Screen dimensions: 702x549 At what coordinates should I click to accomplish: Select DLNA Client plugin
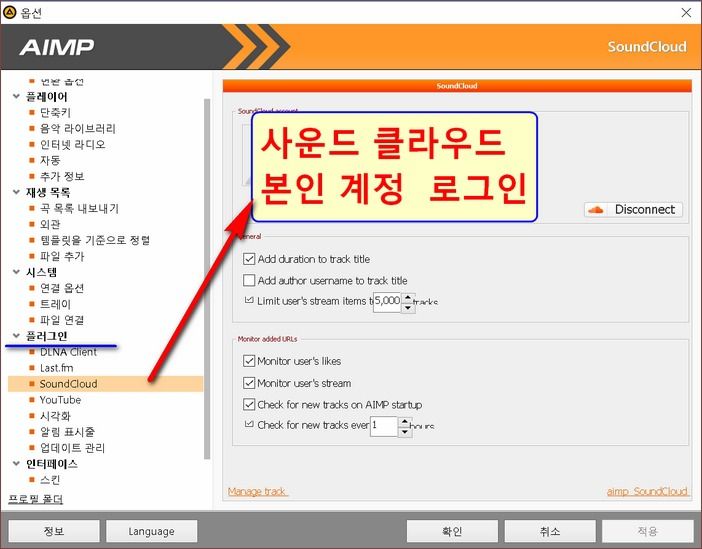tap(68, 352)
